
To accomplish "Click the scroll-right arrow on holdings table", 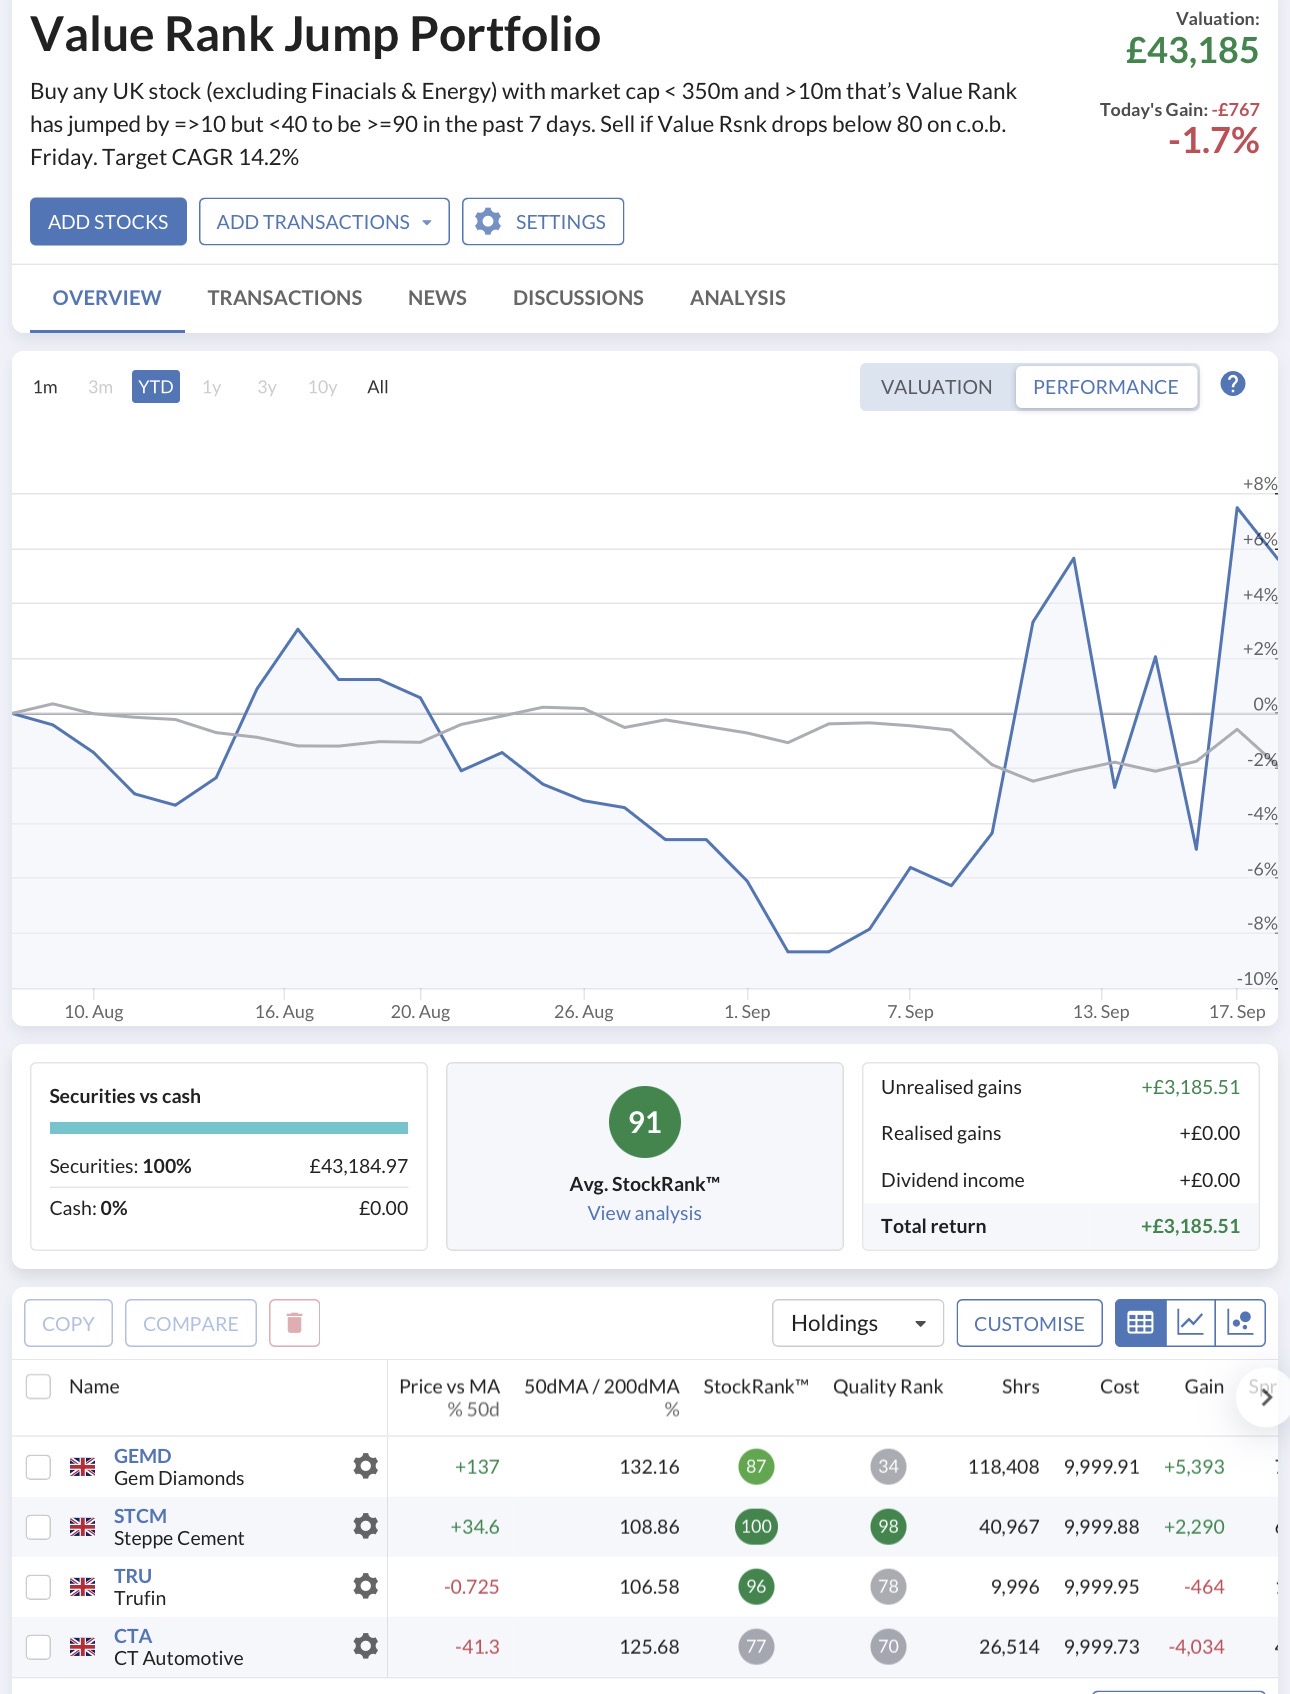I will pos(1265,1397).
